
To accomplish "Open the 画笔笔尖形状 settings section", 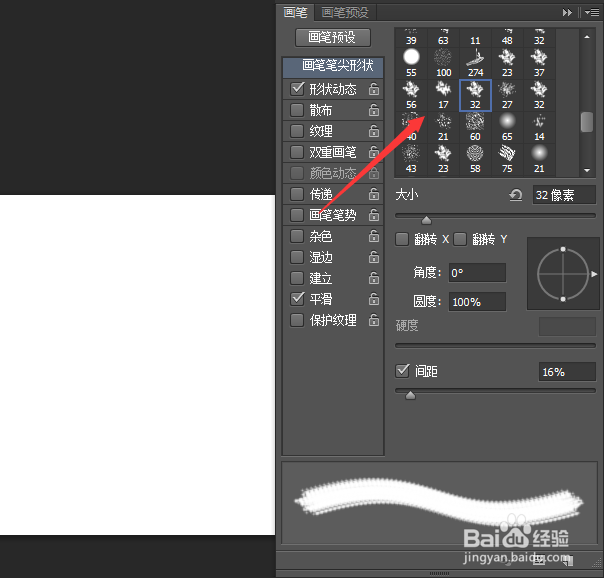I will pyautogui.click(x=333, y=66).
